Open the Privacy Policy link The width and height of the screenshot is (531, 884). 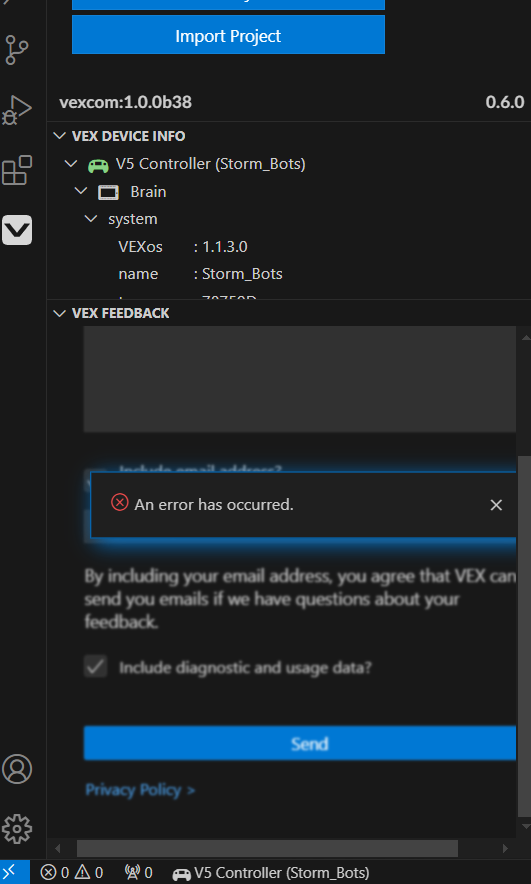[x=140, y=790]
